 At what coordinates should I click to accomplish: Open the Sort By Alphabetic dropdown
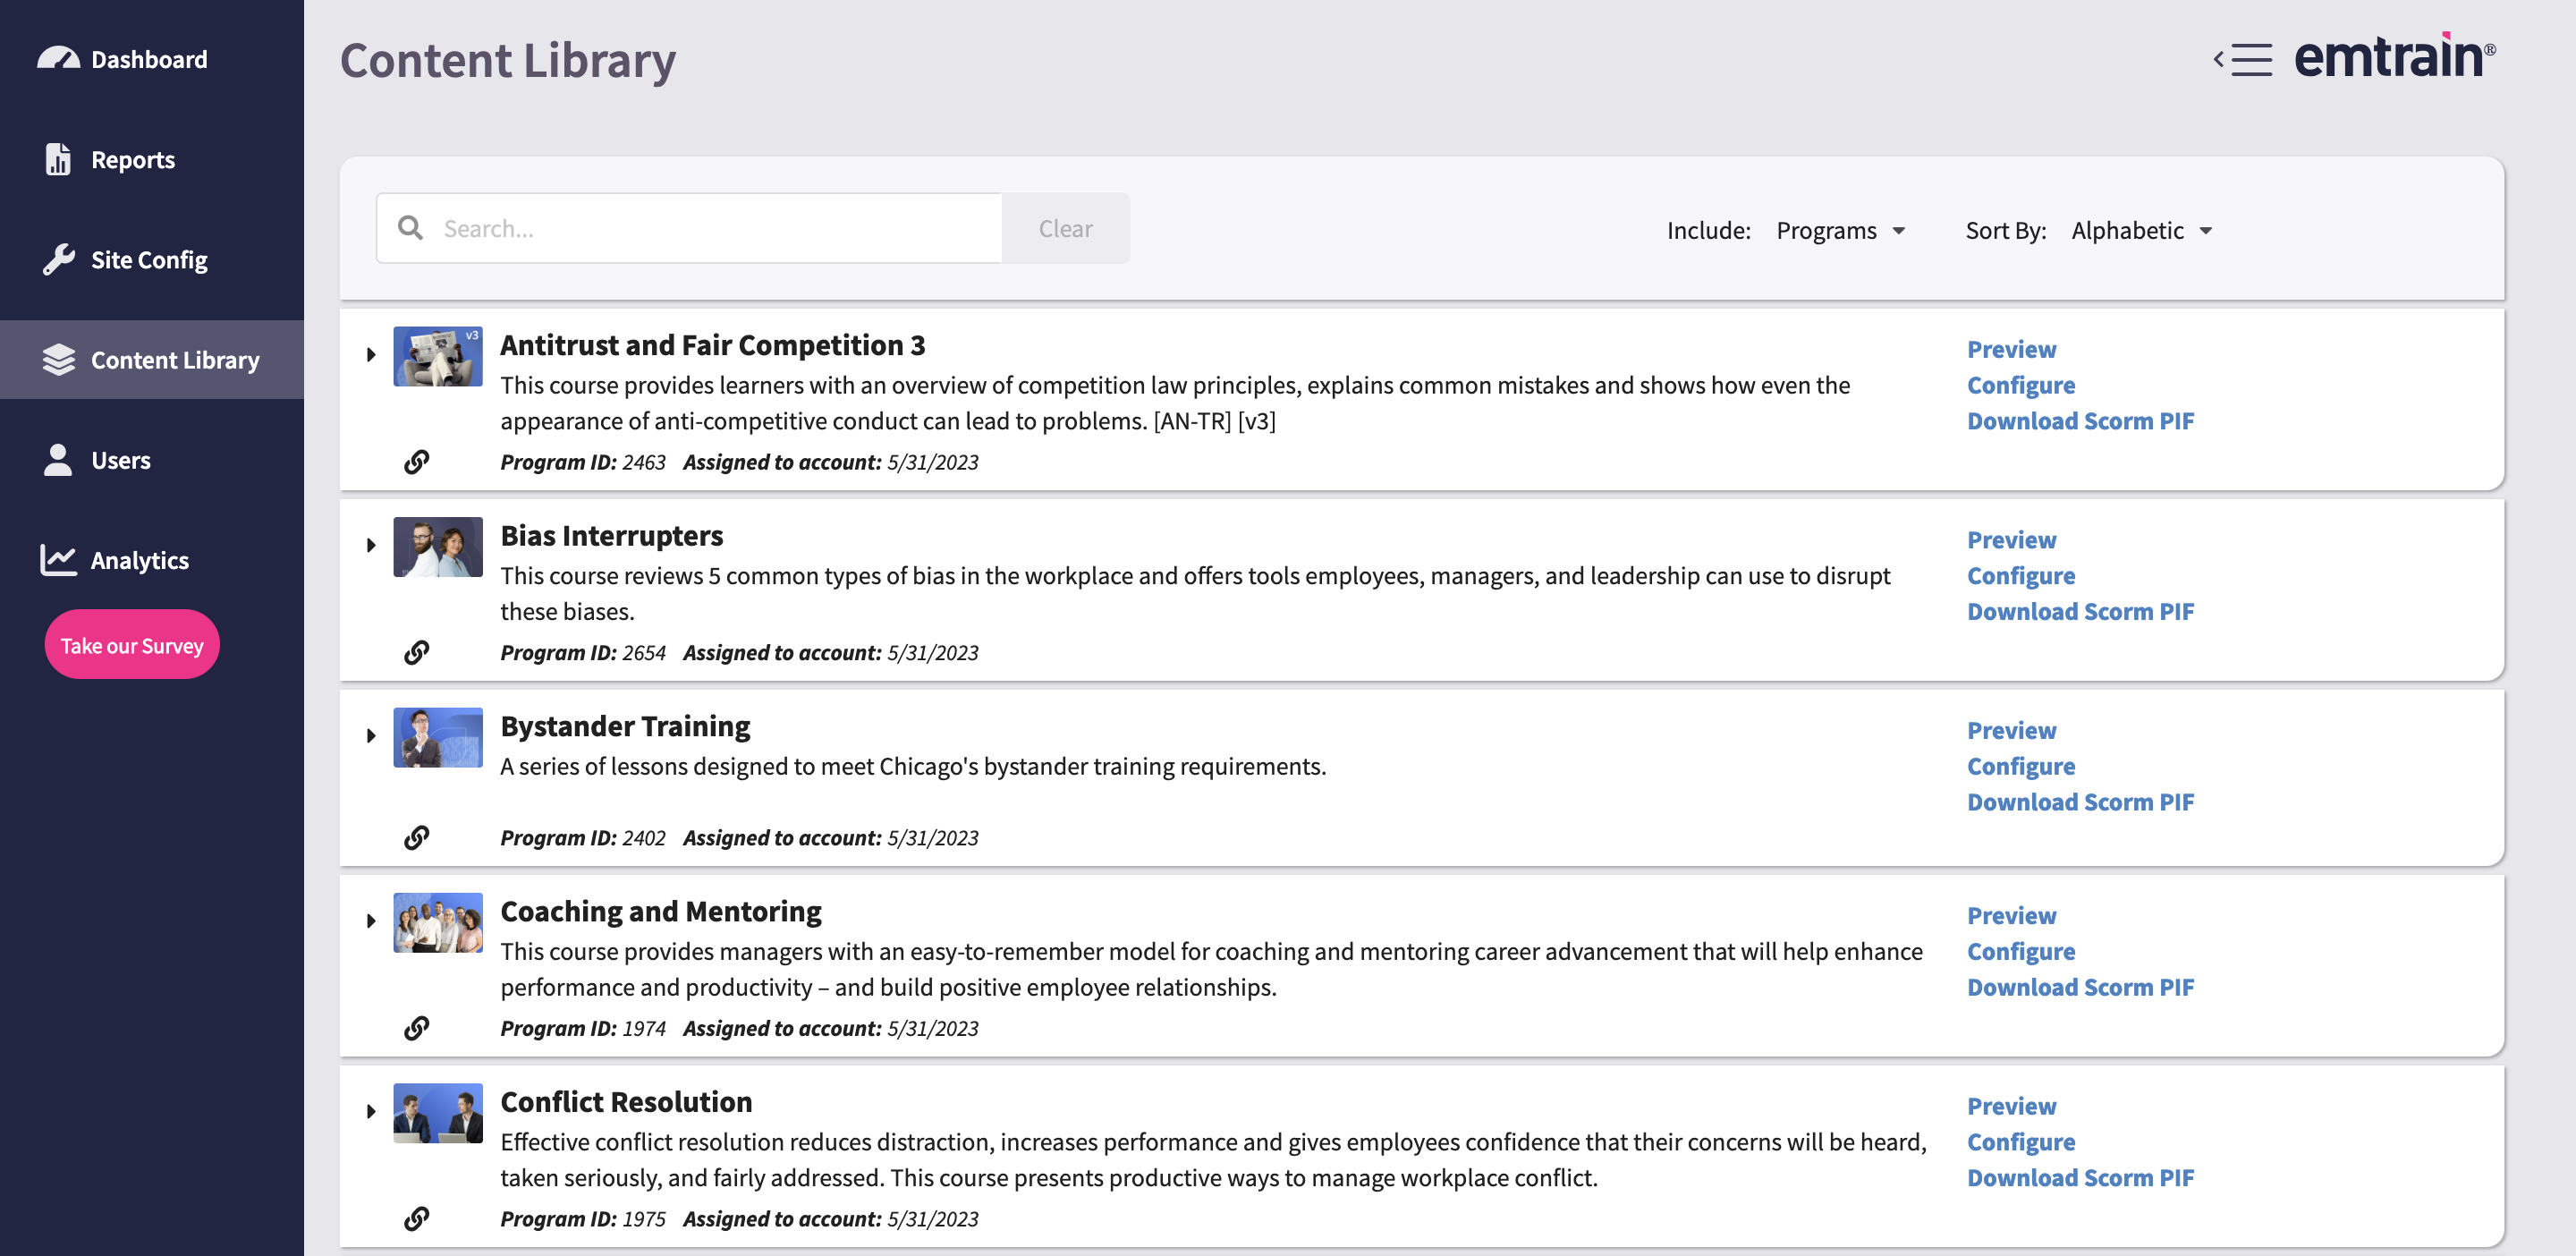pyautogui.click(x=2141, y=231)
